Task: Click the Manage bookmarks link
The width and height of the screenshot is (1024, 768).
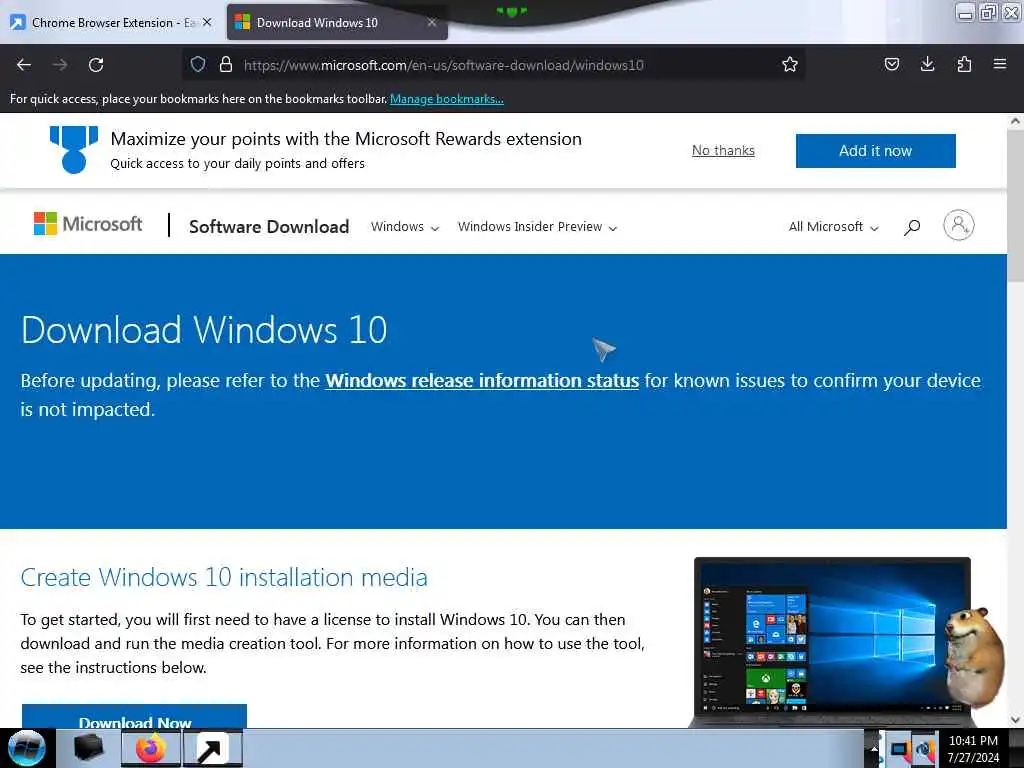Action: click(x=447, y=99)
